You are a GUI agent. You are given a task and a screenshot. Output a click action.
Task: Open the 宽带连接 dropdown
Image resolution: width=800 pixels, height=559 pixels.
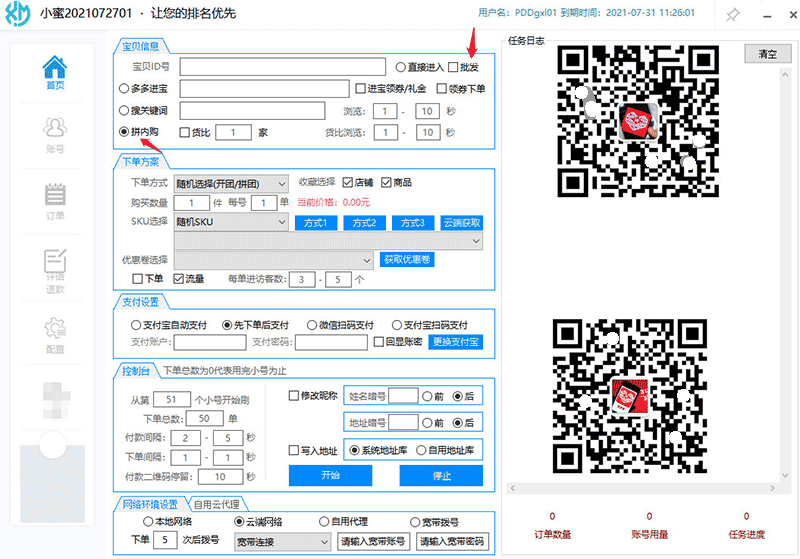[282, 542]
